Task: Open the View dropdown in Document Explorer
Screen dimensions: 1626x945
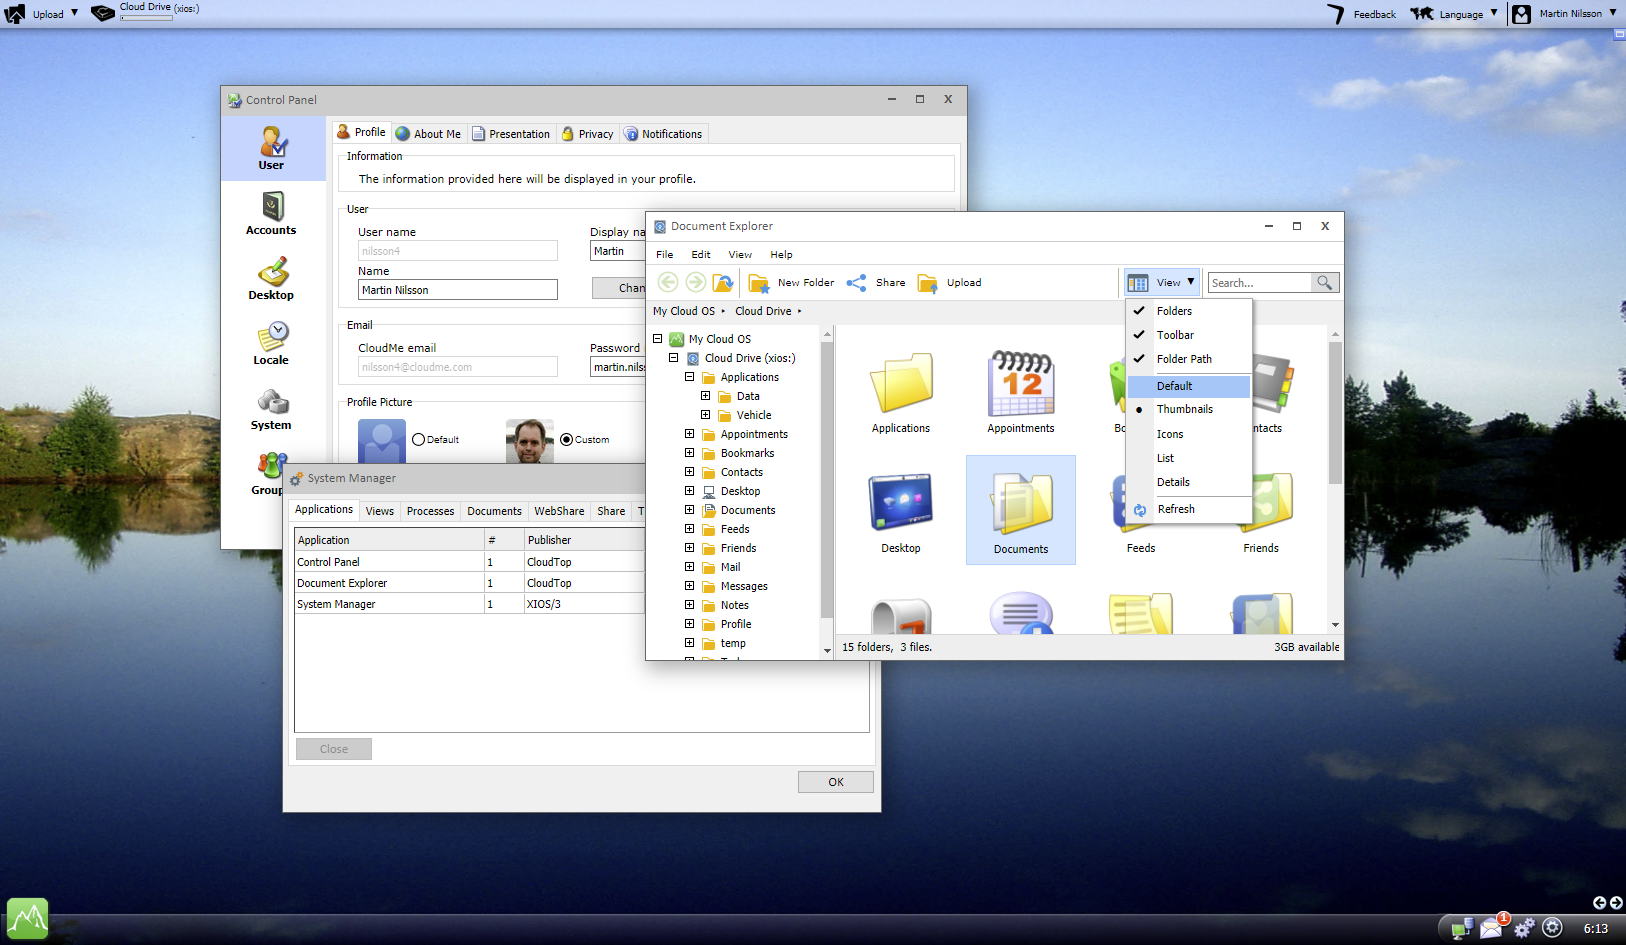Action: (x=1161, y=283)
